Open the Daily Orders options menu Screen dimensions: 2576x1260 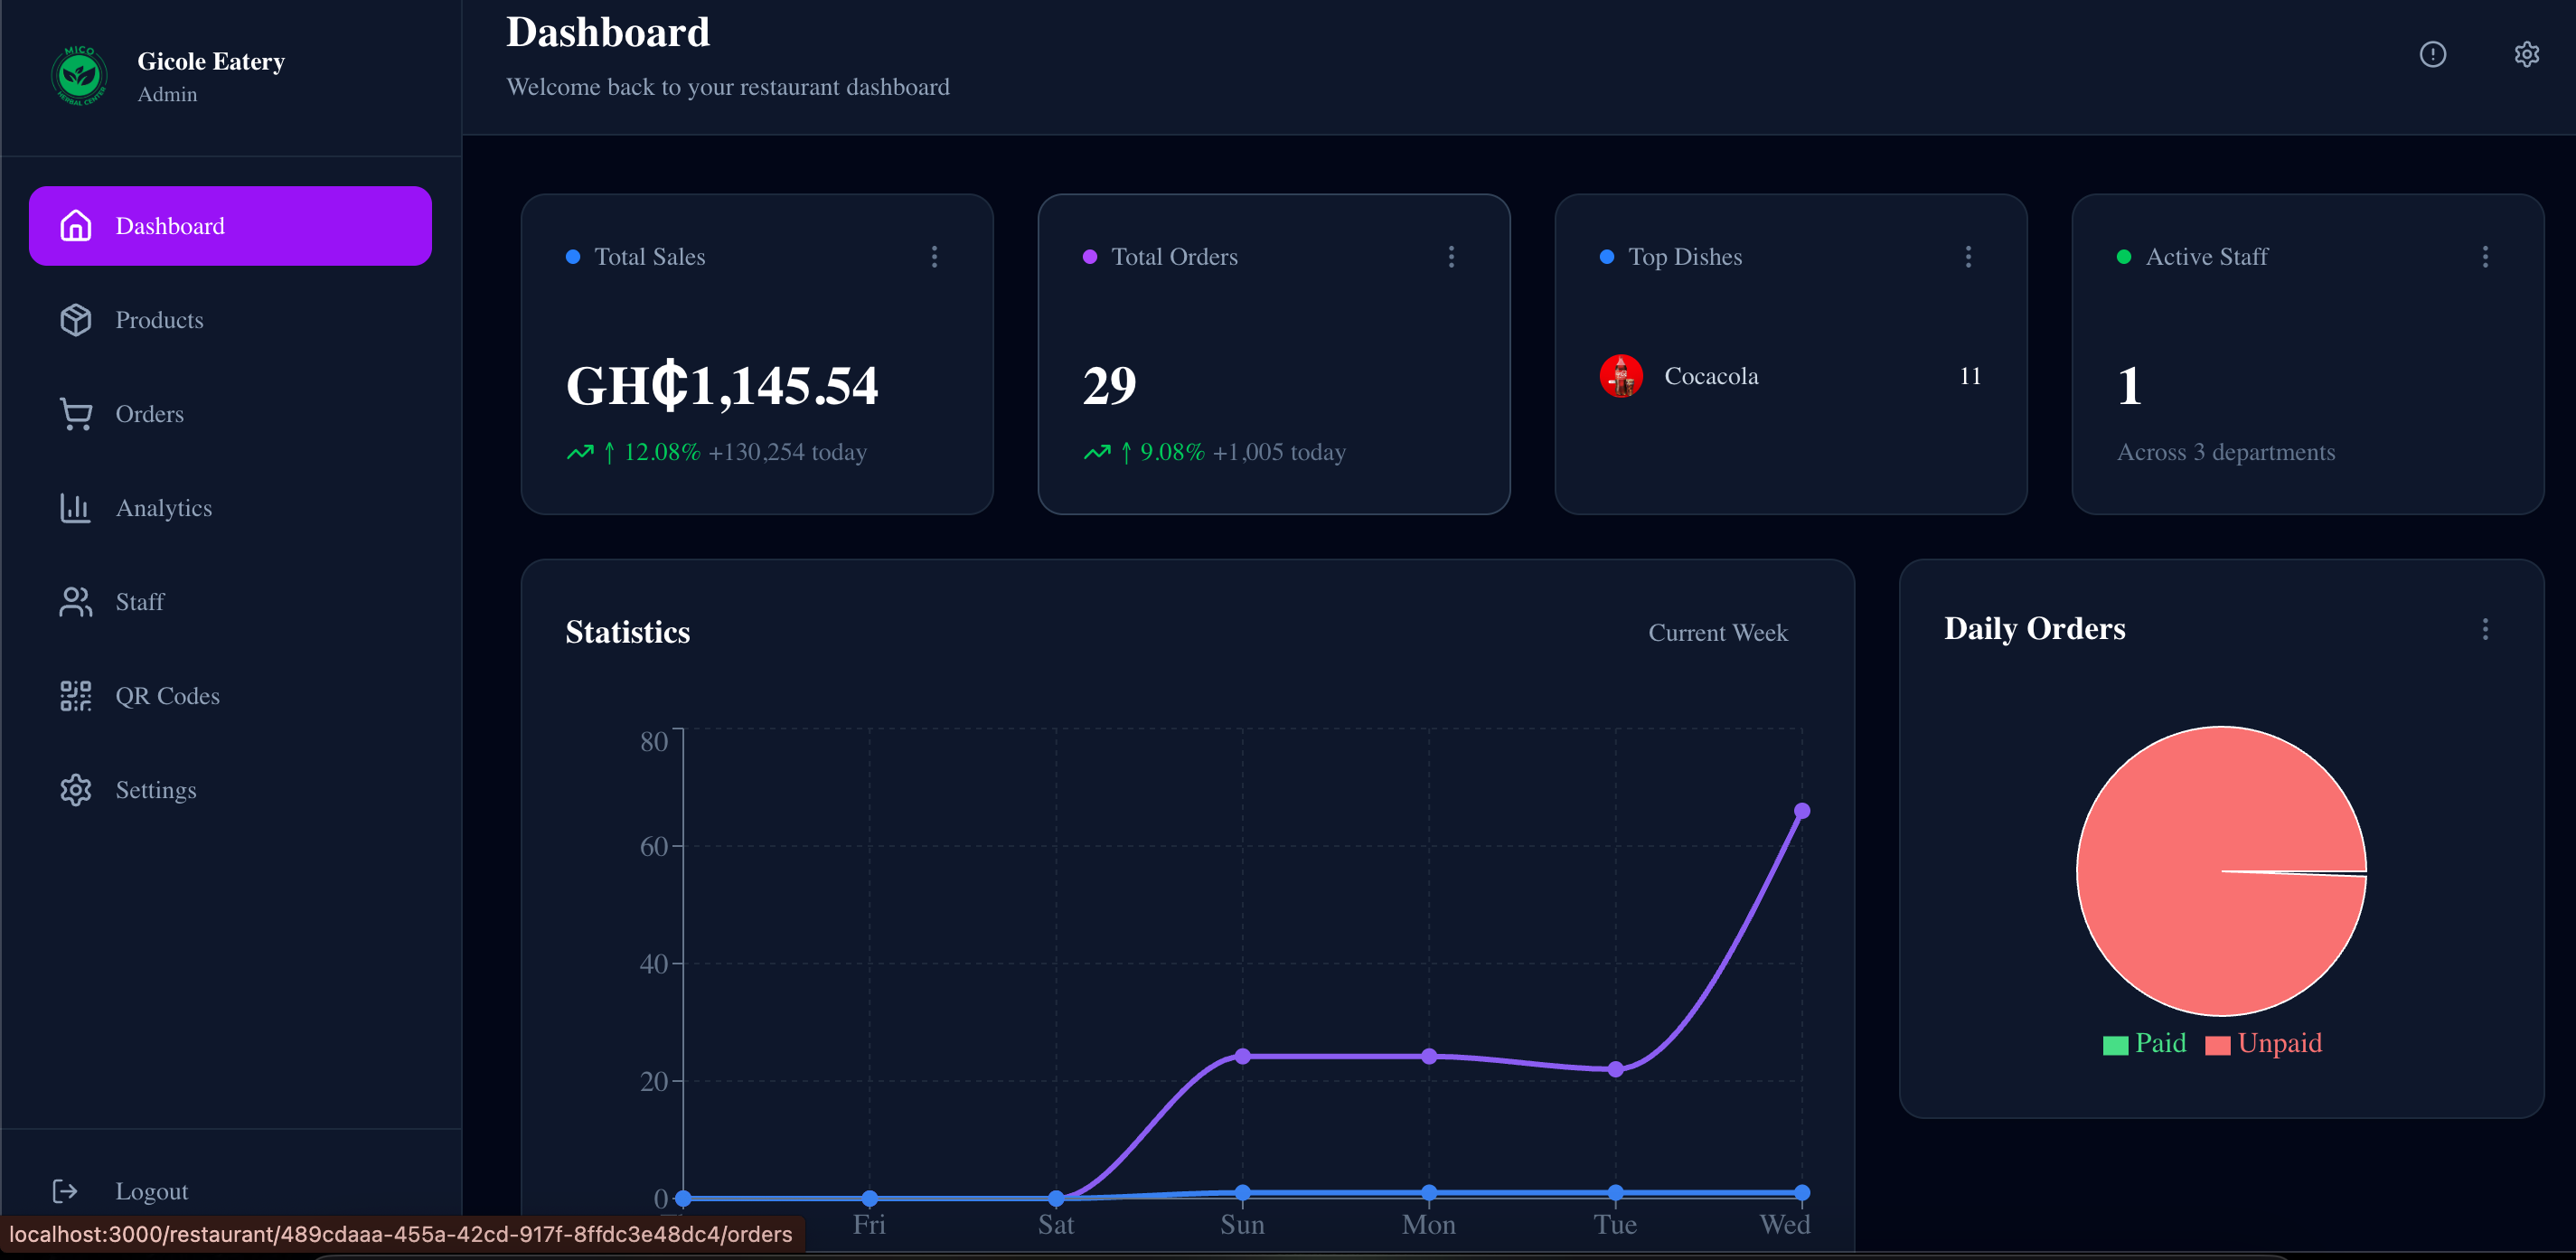(2485, 629)
